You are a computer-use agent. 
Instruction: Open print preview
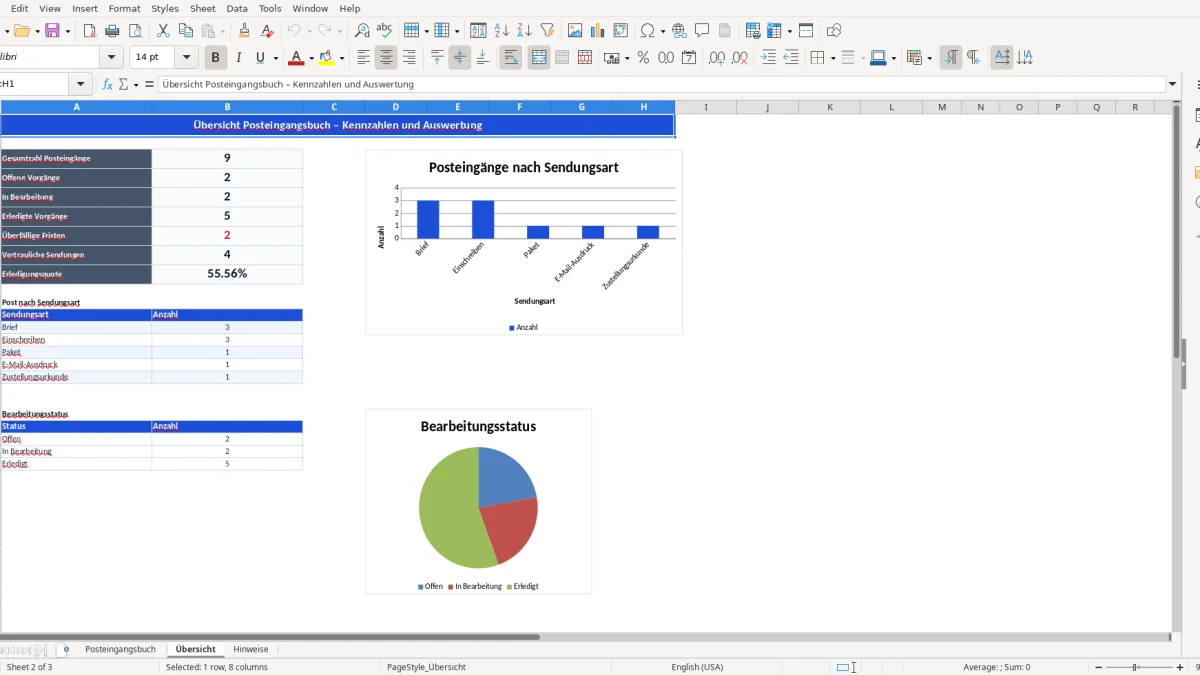134,31
